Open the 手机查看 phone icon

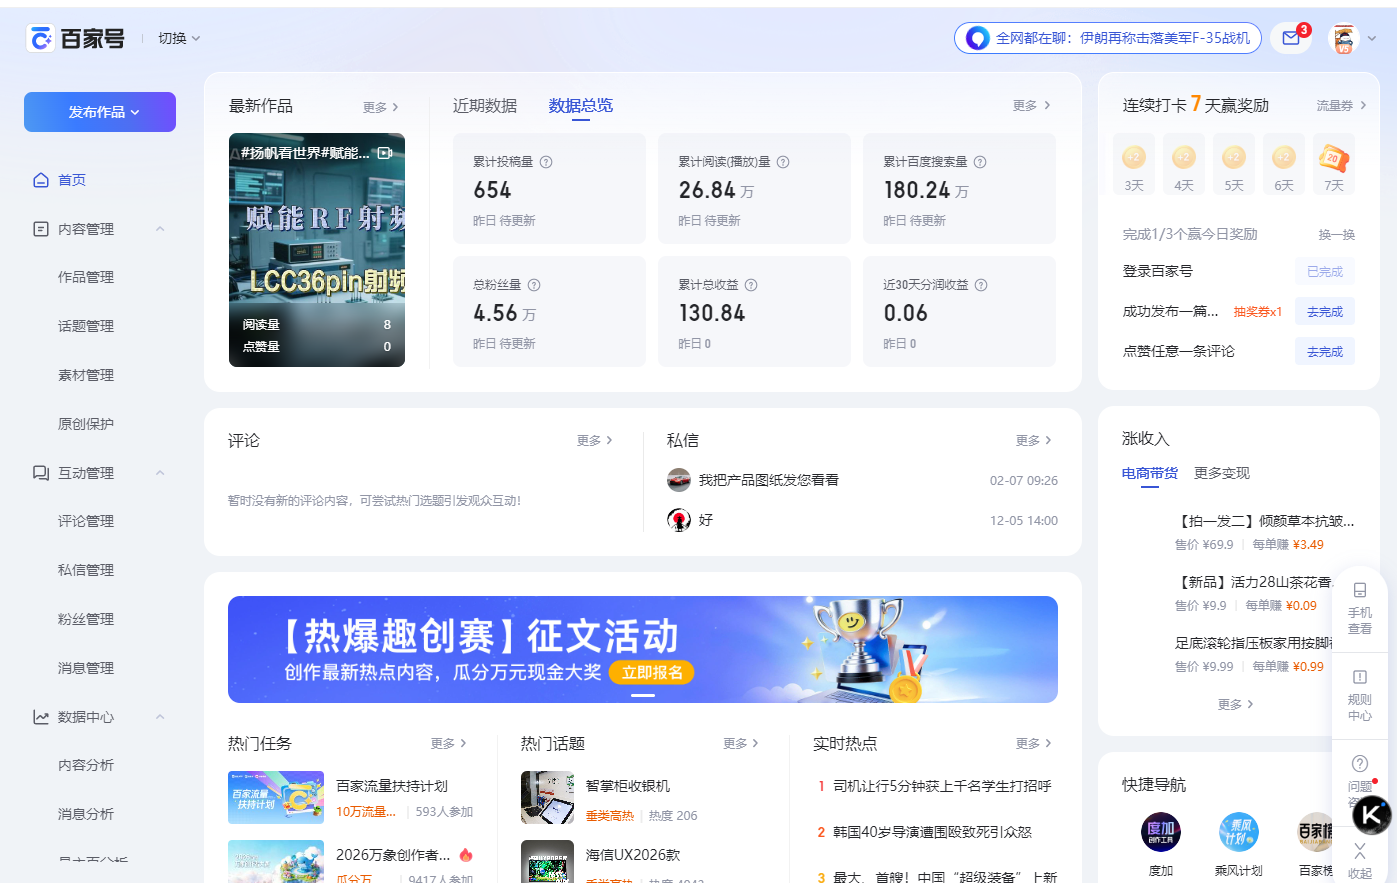click(1360, 590)
